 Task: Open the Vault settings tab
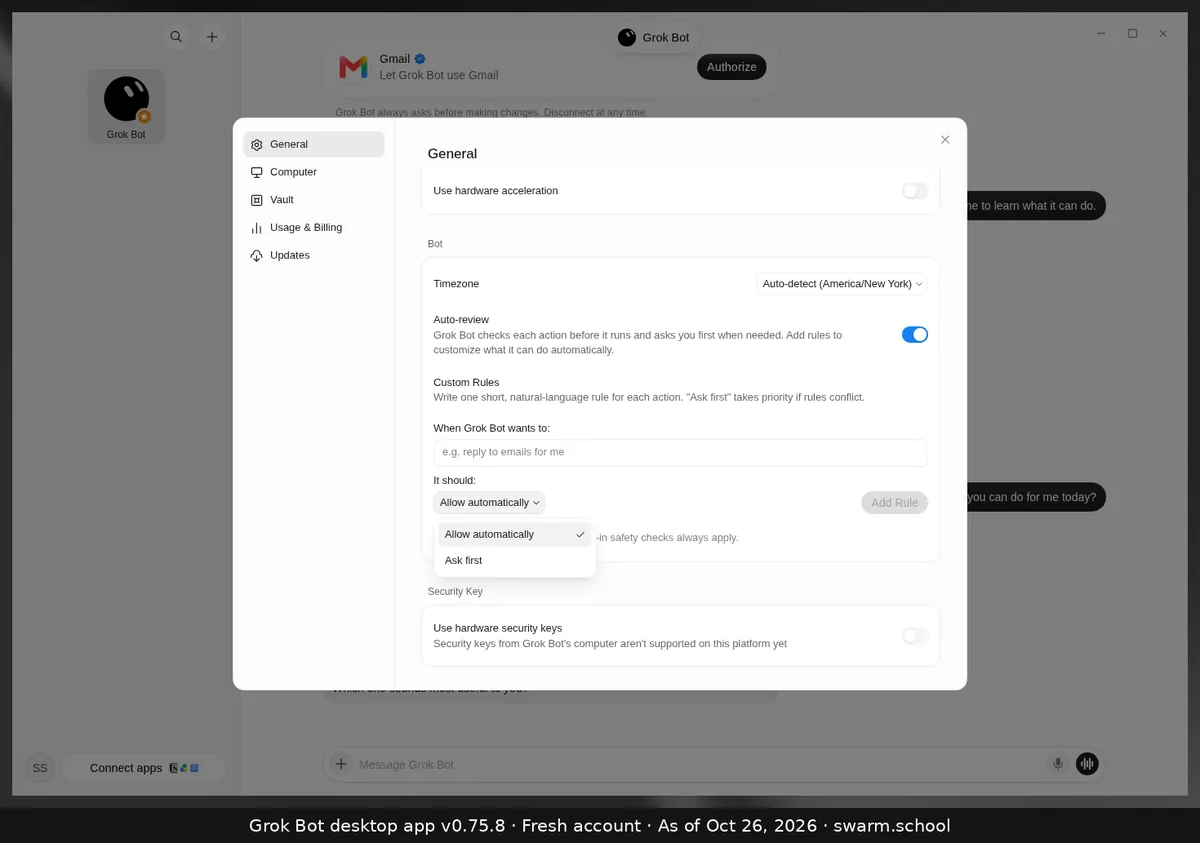[314, 200]
